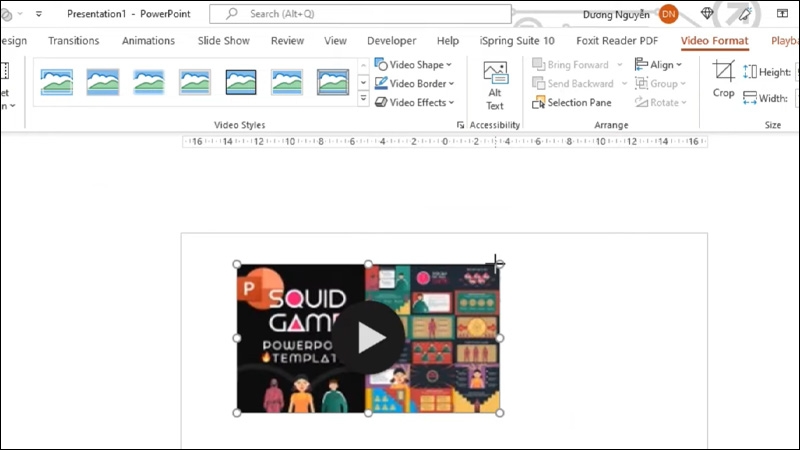The width and height of the screenshot is (800, 450).
Task: Click the left-middle video resize handle
Action: click(x=237, y=338)
